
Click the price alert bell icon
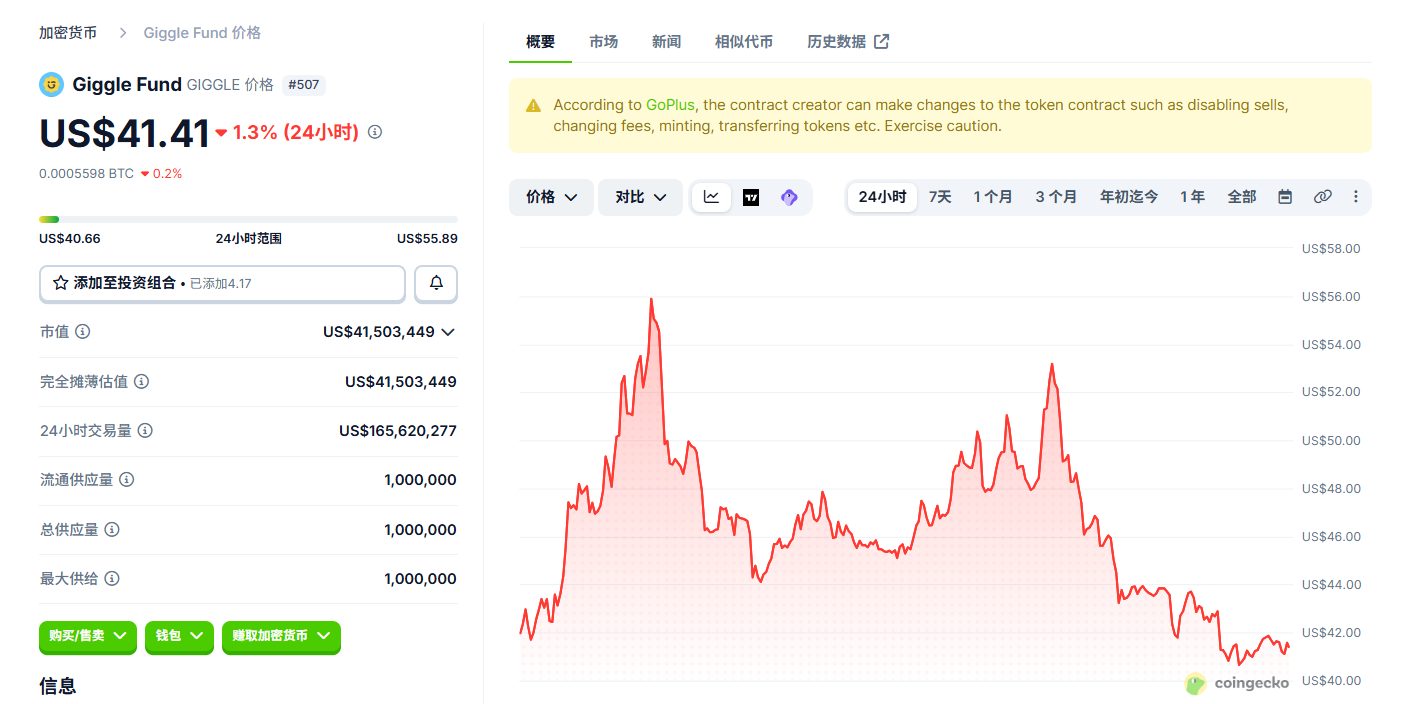click(x=436, y=283)
